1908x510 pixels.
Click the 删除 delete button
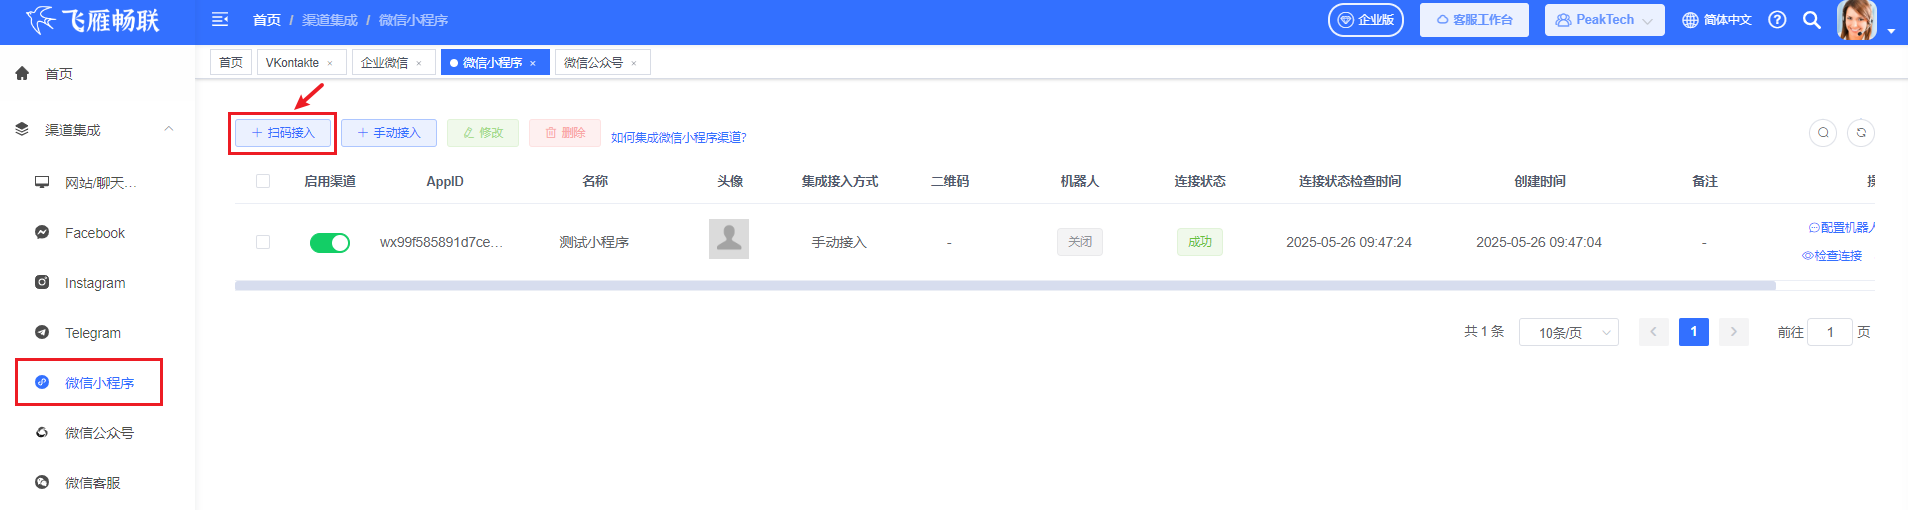click(565, 132)
